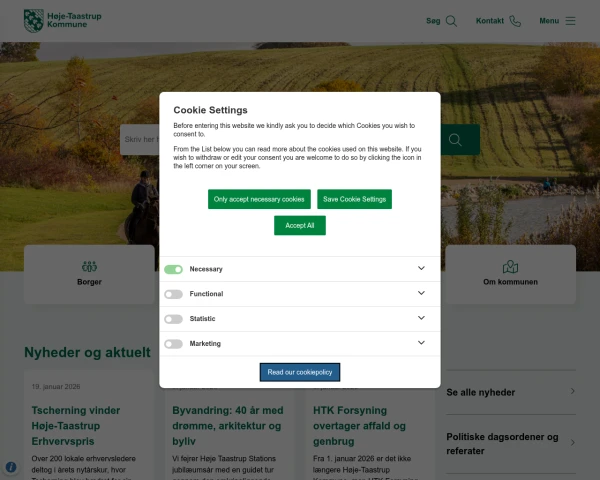600x480 pixels.
Task: Enable the Statistic cookies switch
Action: (x=173, y=319)
